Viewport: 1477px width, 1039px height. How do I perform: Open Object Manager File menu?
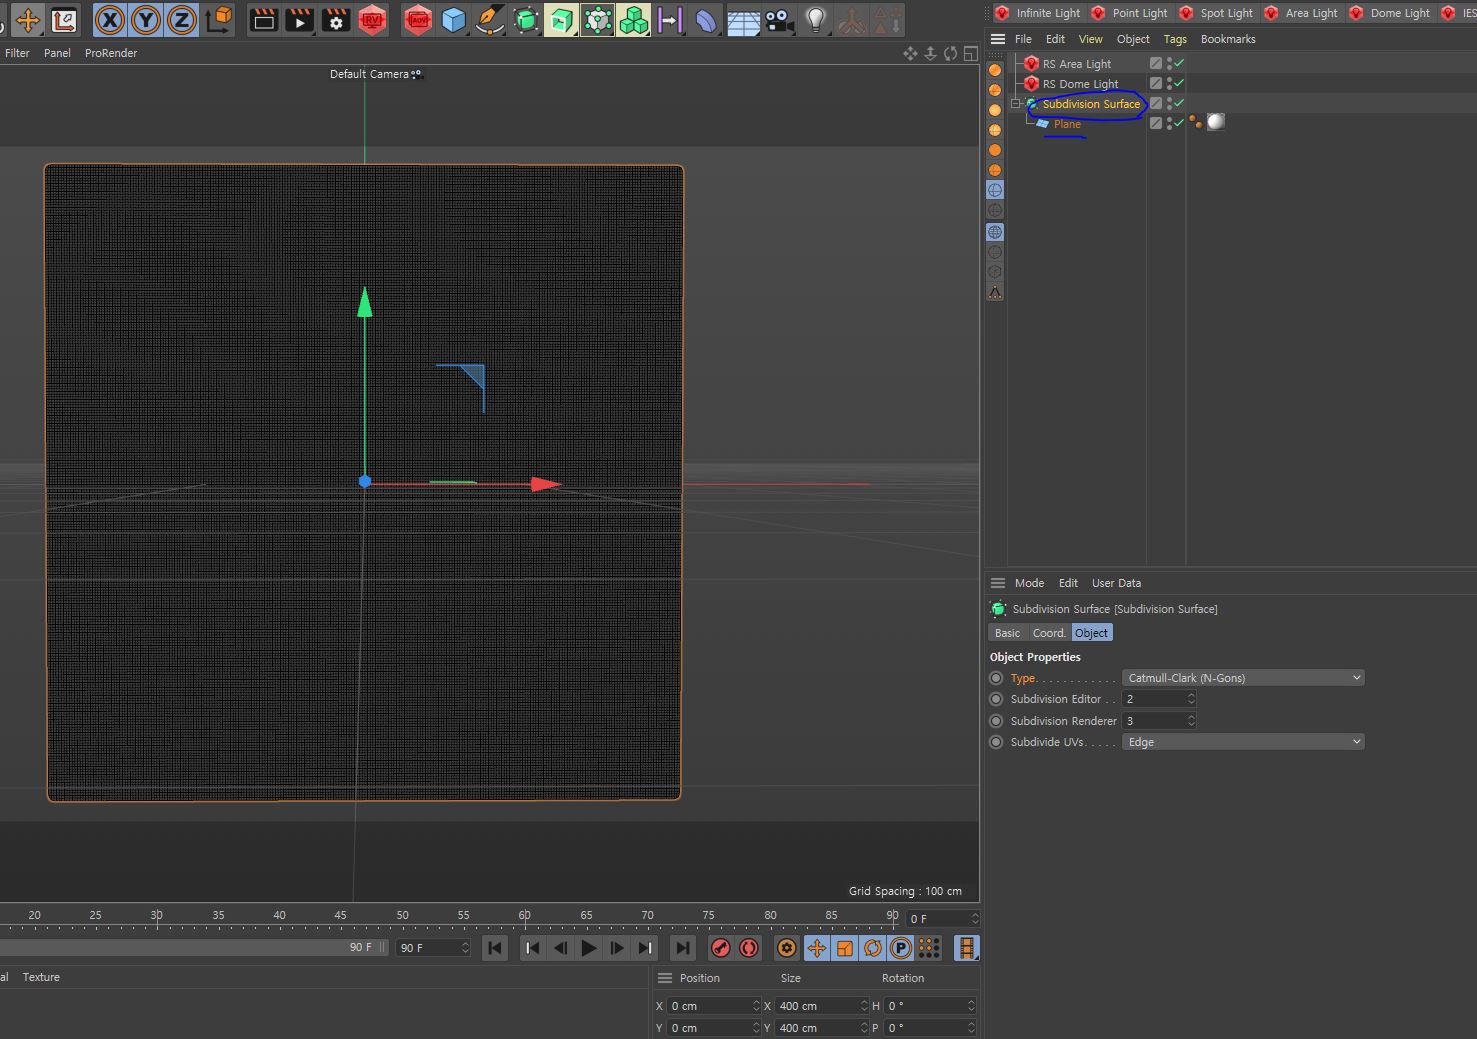point(1023,39)
